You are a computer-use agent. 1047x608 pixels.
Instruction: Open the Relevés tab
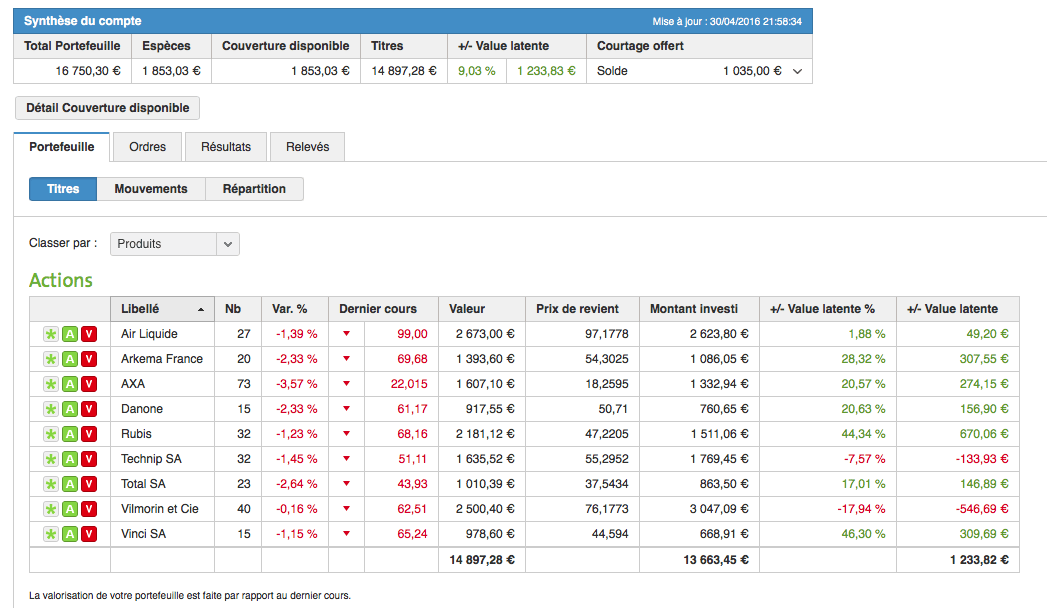pyautogui.click(x=307, y=147)
